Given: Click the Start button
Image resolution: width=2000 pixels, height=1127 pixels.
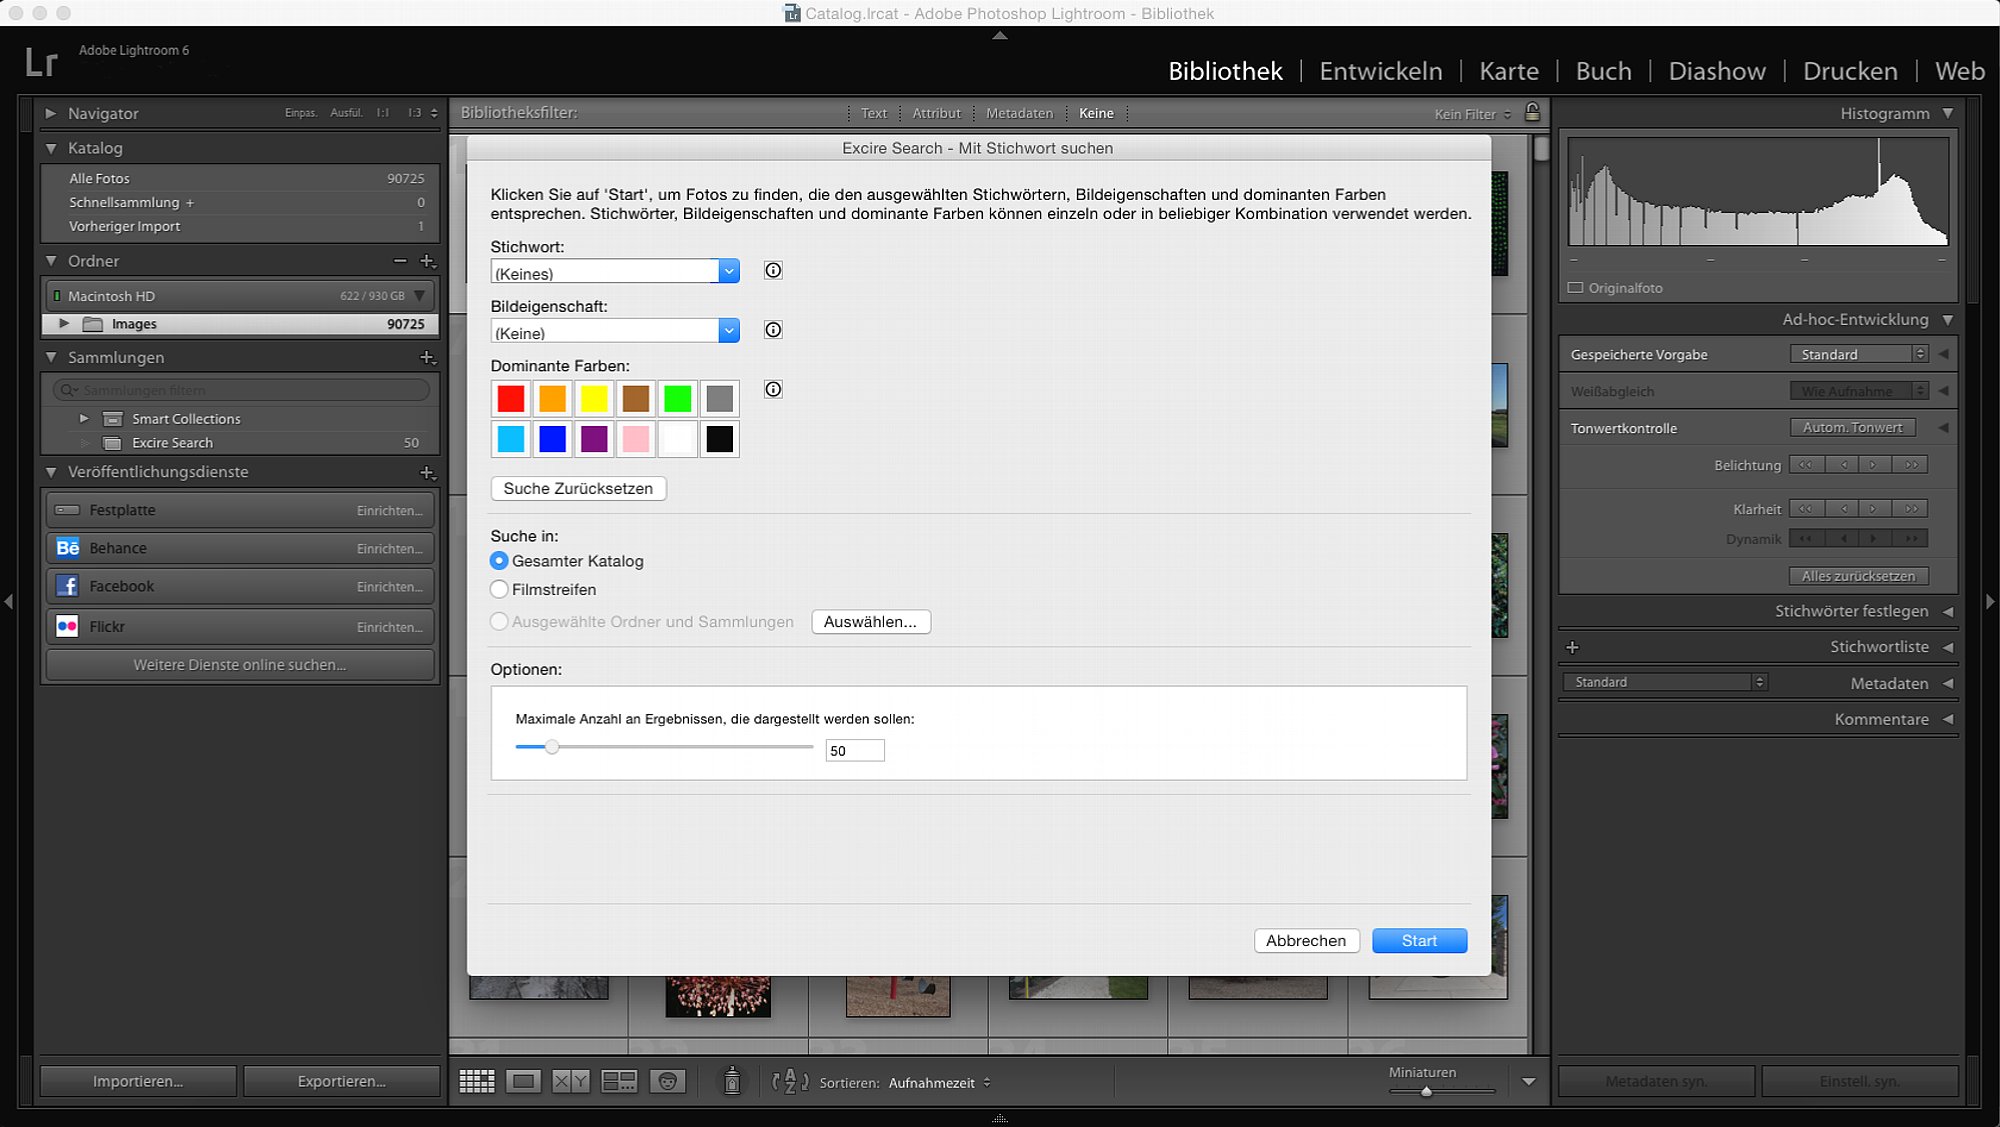Looking at the screenshot, I should (x=1419, y=941).
